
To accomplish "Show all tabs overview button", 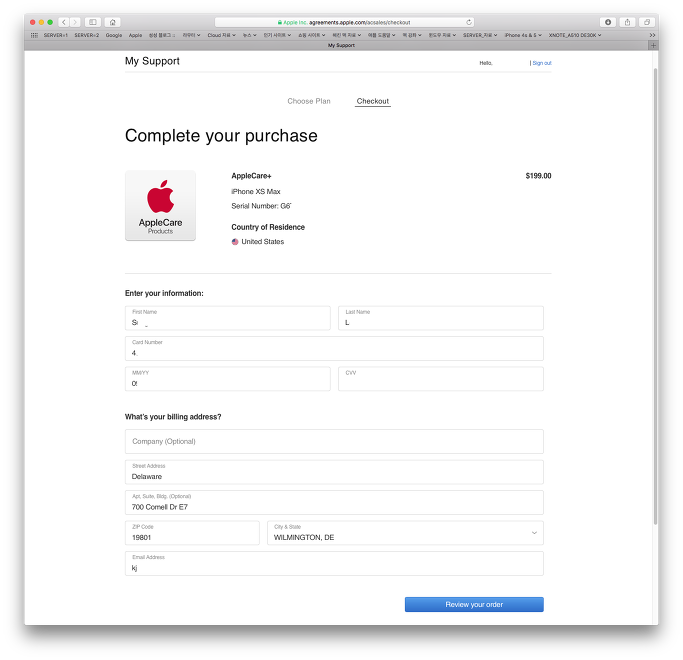I will point(647,22).
